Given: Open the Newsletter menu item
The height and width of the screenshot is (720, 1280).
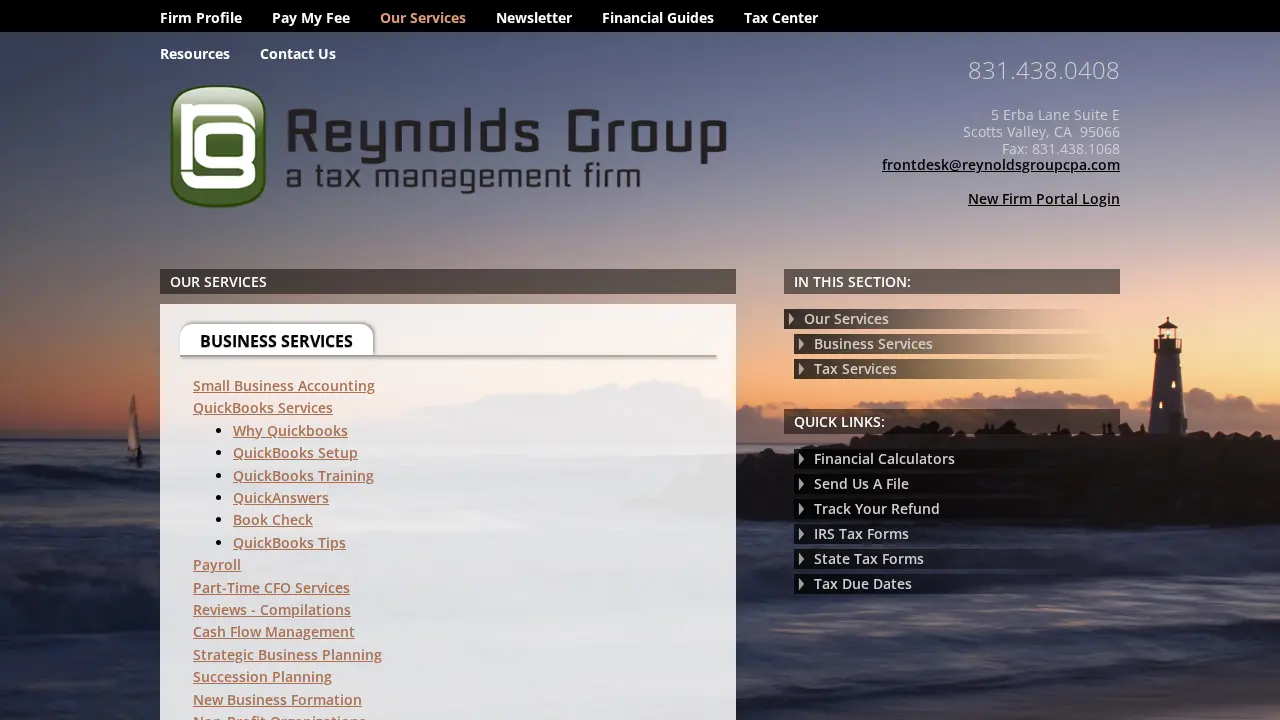Looking at the screenshot, I should coord(534,18).
